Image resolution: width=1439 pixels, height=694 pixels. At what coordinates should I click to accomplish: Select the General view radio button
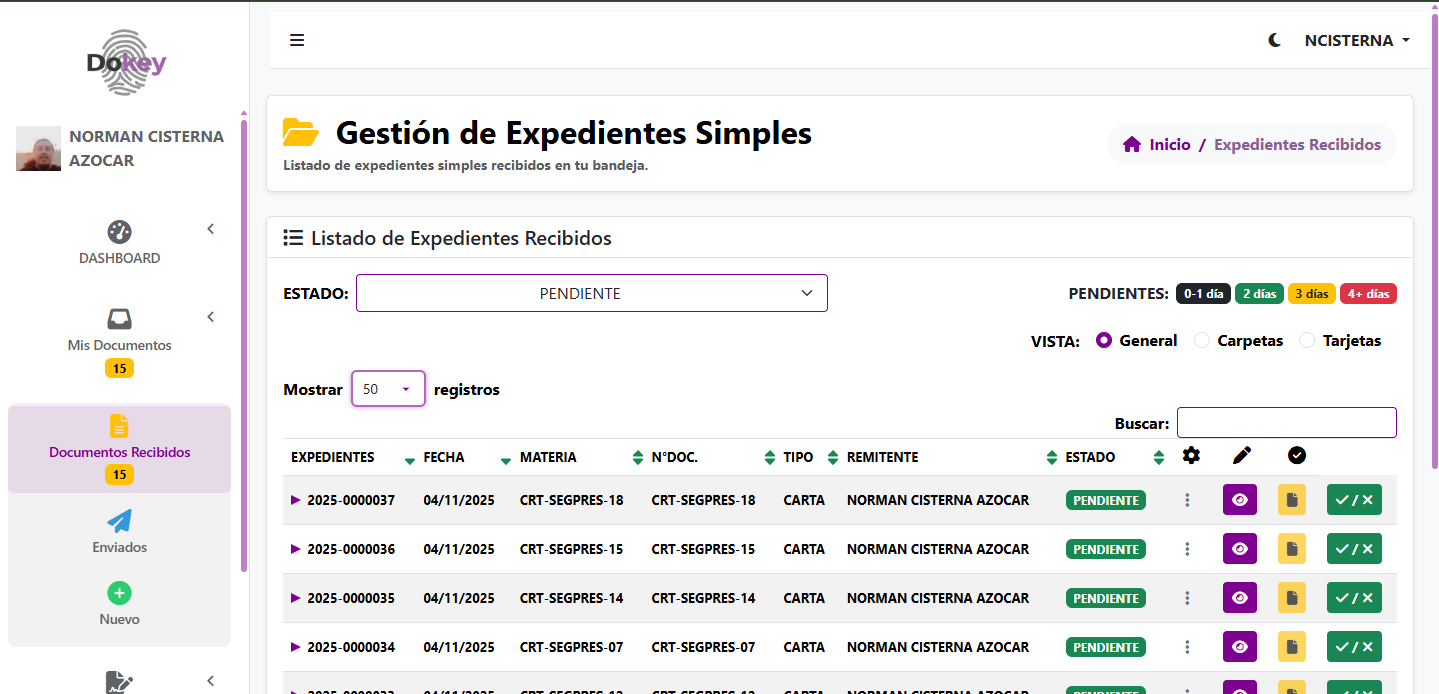click(x=1104, y=341)
